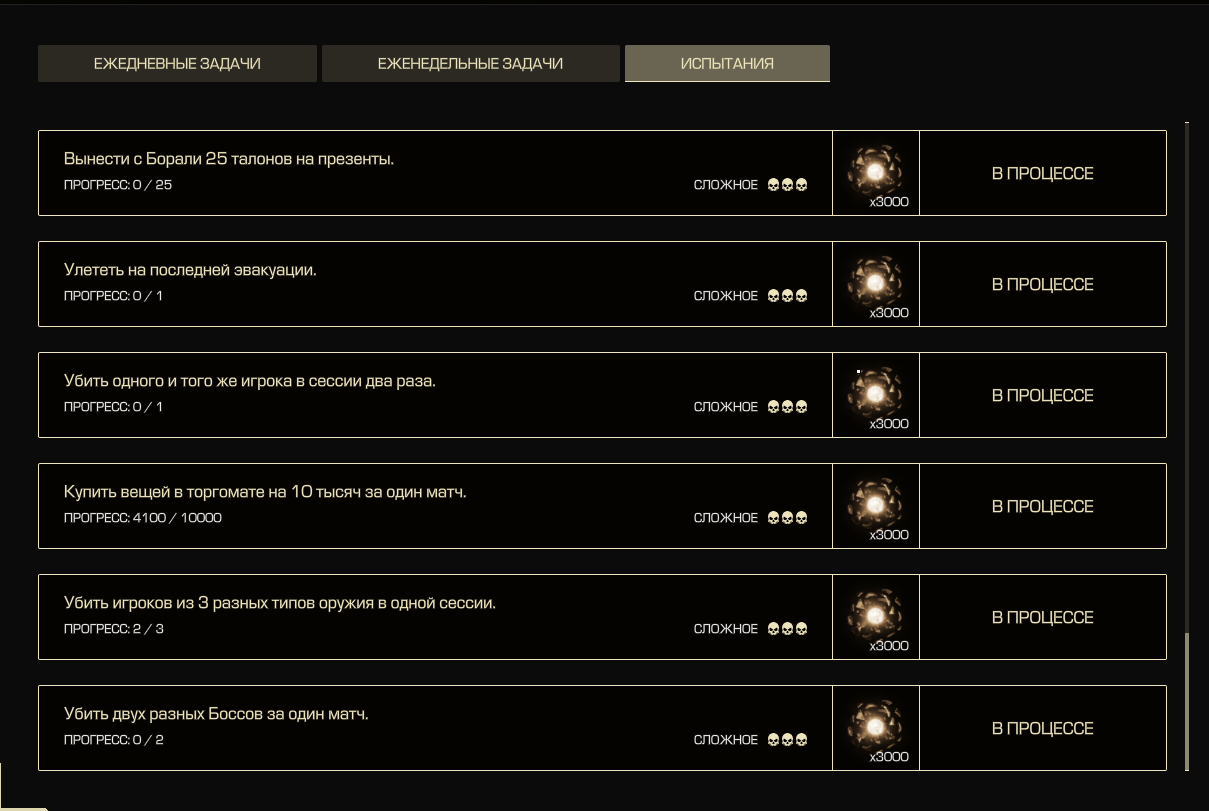Click reward orb icon for торгомат purchase challenge
The image size is (1209, 811).
click(875, 505)
